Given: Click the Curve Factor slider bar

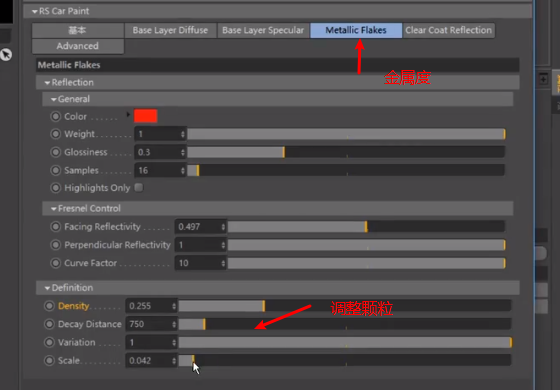Looking at the screenshot, I should [366, 263].
